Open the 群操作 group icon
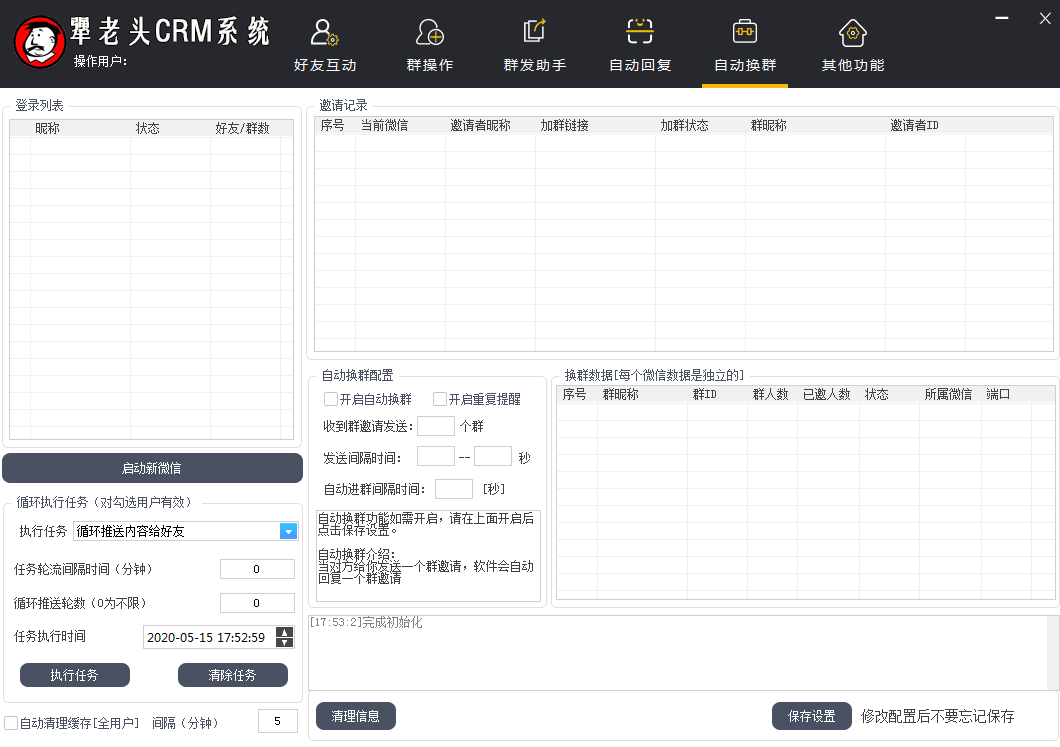The height and width of the screenshot is (747, 1060). [x=429, y=33]
